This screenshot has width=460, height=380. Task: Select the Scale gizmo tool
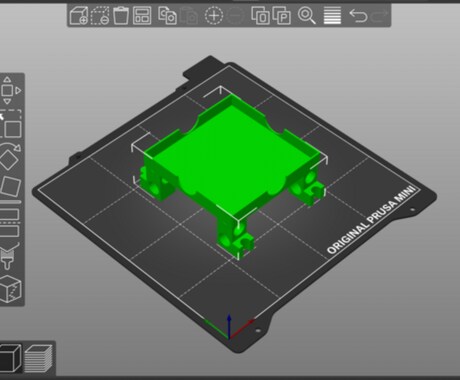click(11, 124)
